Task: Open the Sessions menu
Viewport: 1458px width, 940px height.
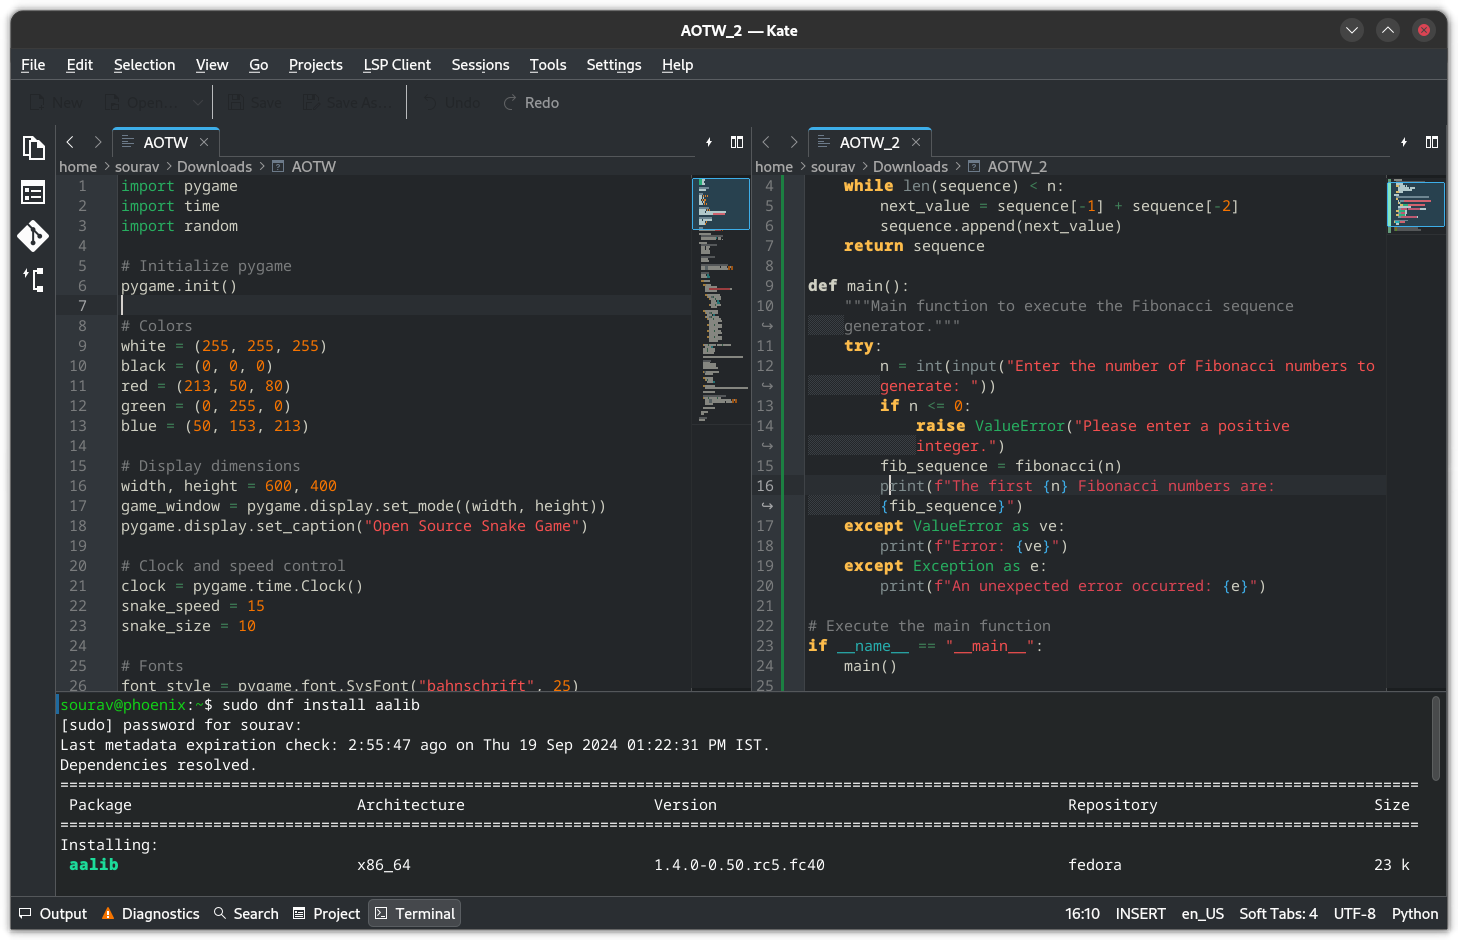Action: coord(480,64)
